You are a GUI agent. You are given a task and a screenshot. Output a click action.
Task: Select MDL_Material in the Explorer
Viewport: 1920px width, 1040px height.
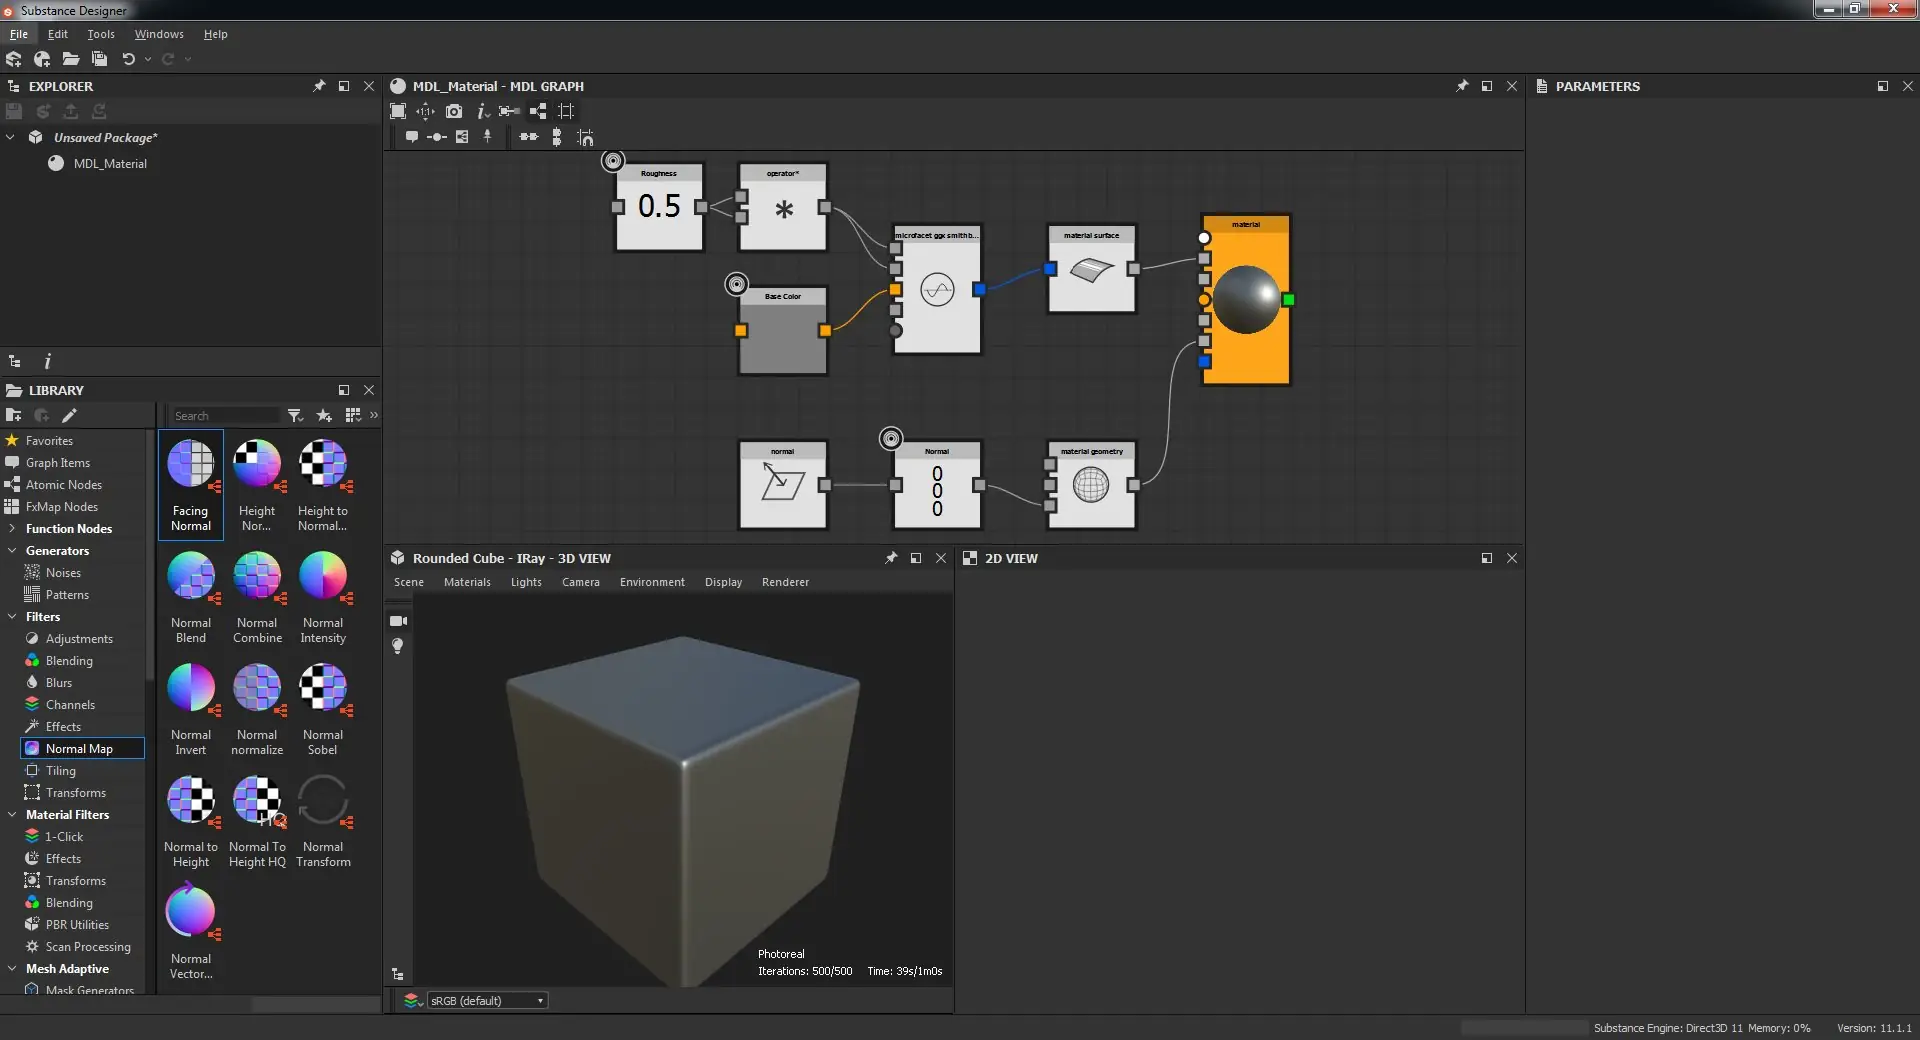click(110, 163)
